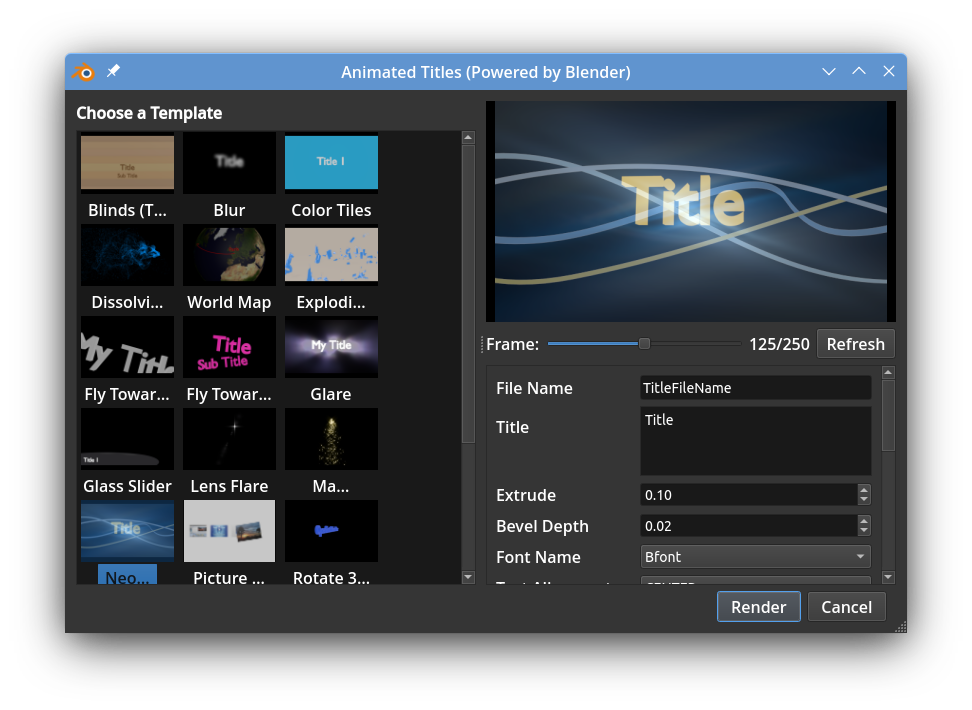The height and width of the screenshot is (710, 972).
Task: Click the Frame splitter grip handle
Action: pyautogui.click(x=482, y=344)
